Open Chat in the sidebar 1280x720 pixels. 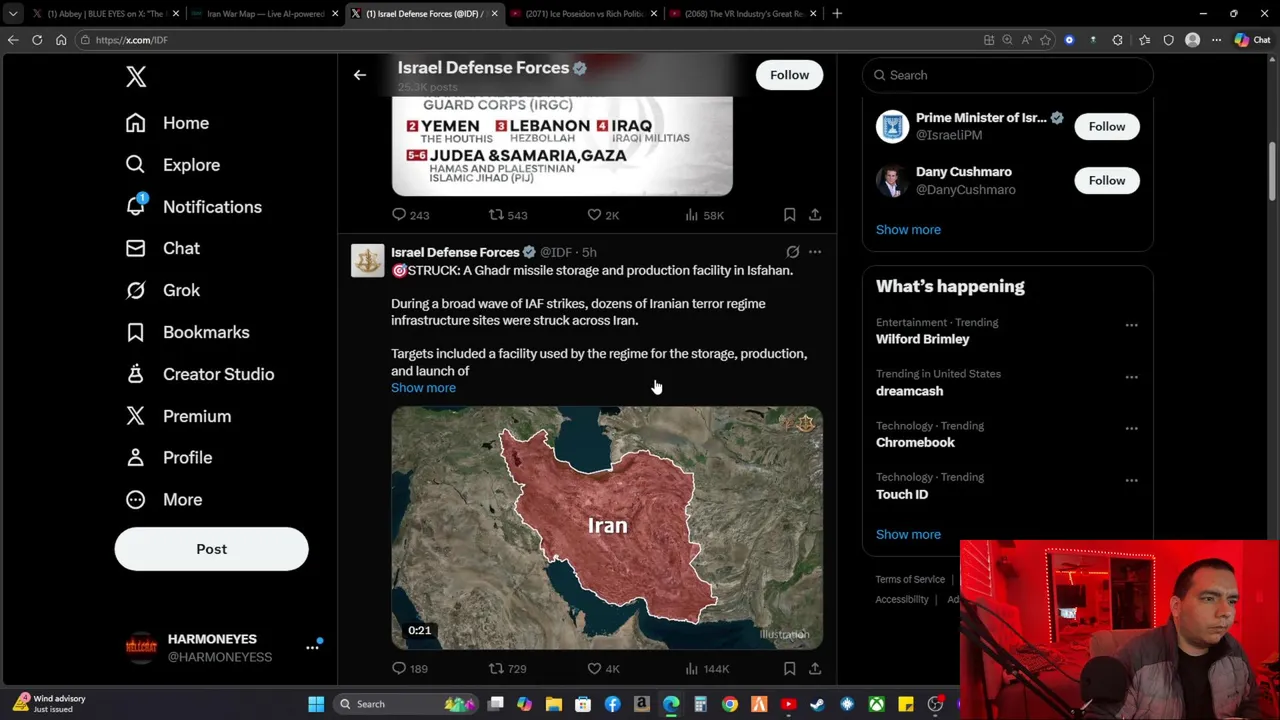point(162,248)
